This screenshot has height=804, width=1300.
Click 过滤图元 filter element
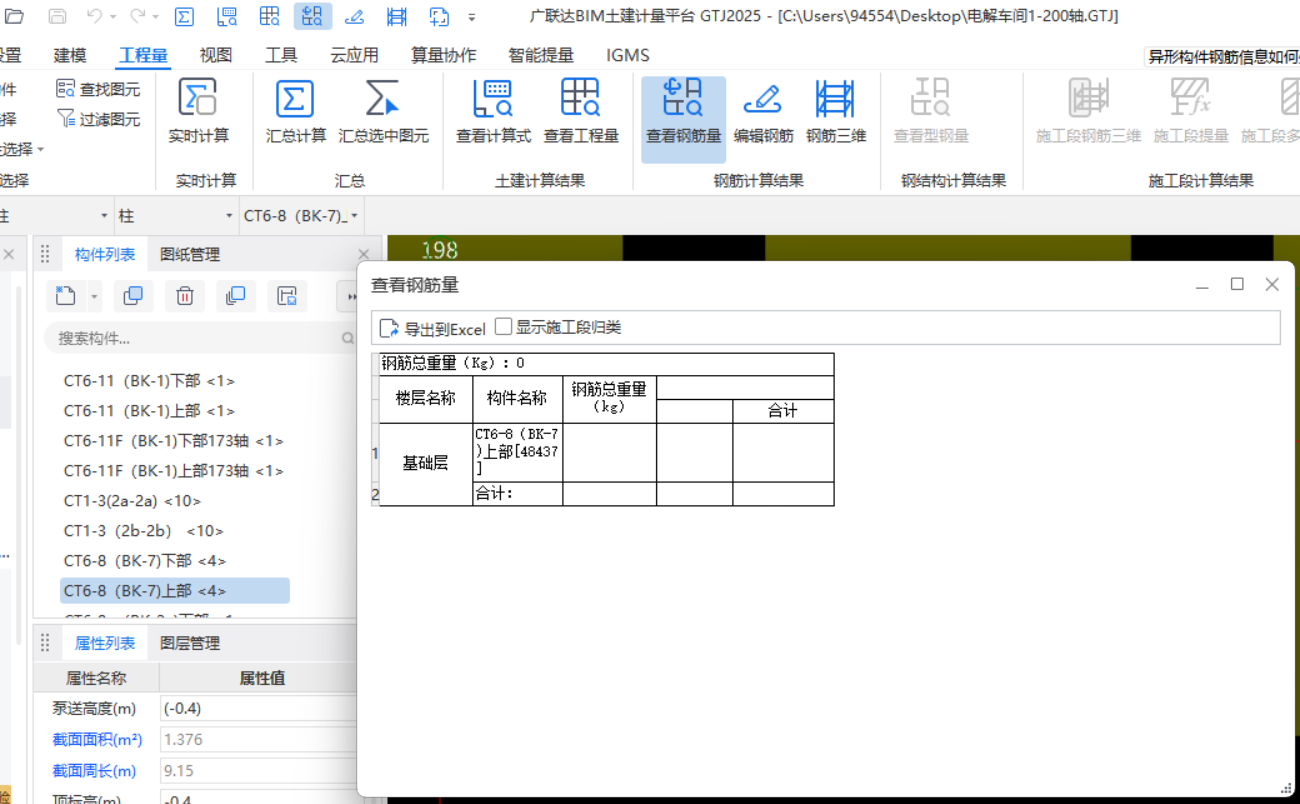tap(99, 119)
